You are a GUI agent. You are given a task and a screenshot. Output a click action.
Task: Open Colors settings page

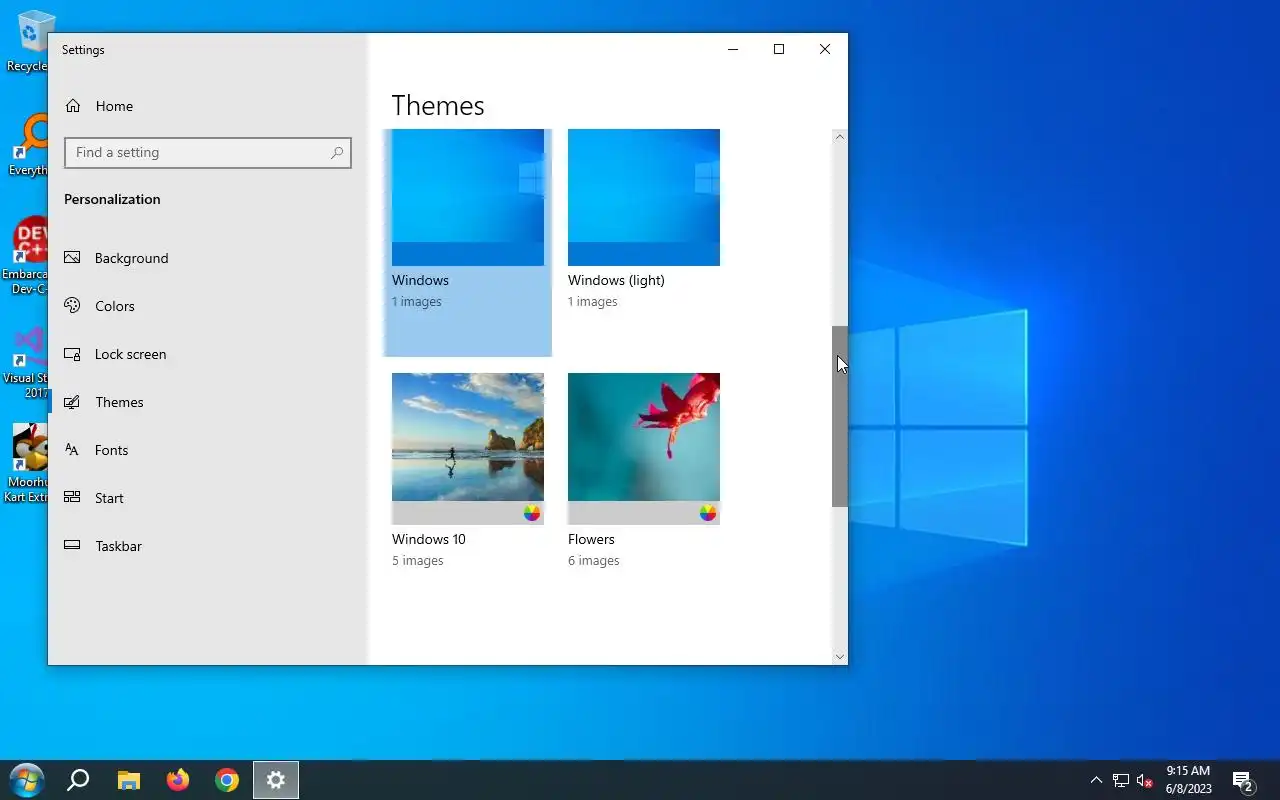point(207,306)
